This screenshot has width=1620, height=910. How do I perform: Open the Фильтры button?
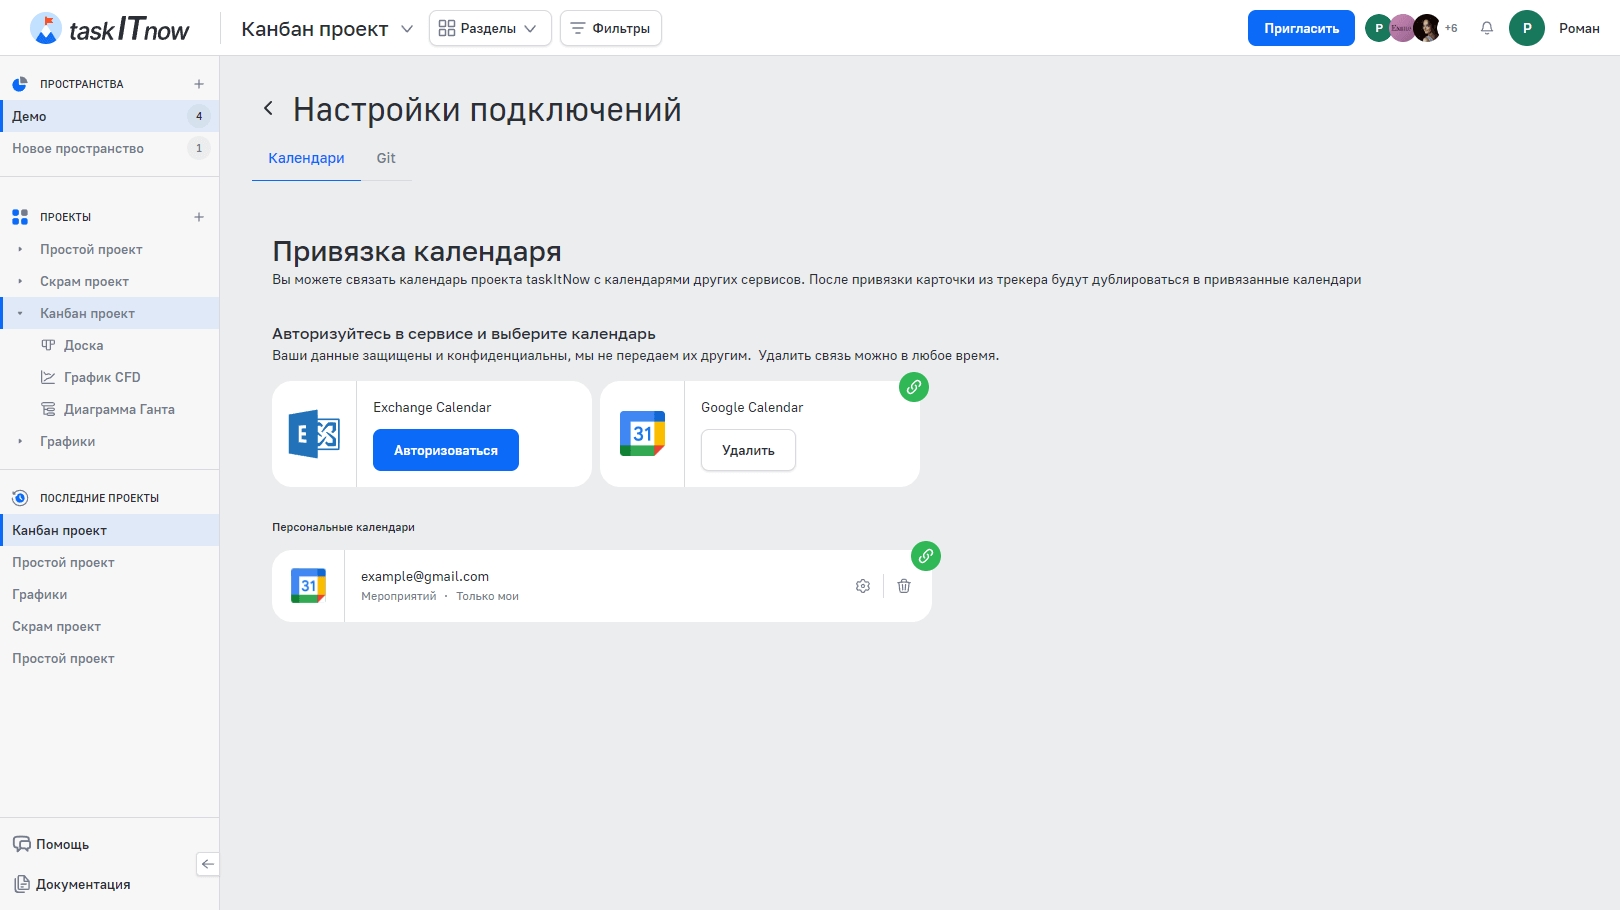610,28
